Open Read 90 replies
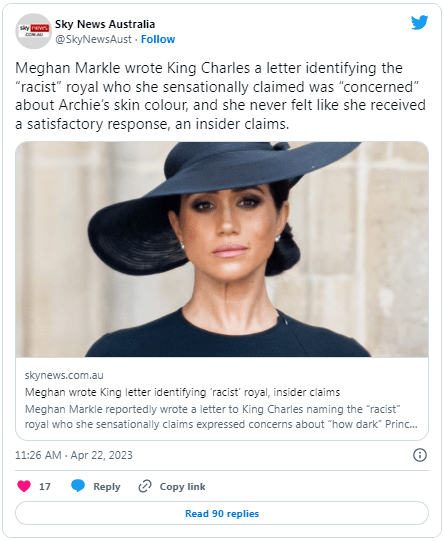This screenshot has width=444, height=541. (222, 513)
